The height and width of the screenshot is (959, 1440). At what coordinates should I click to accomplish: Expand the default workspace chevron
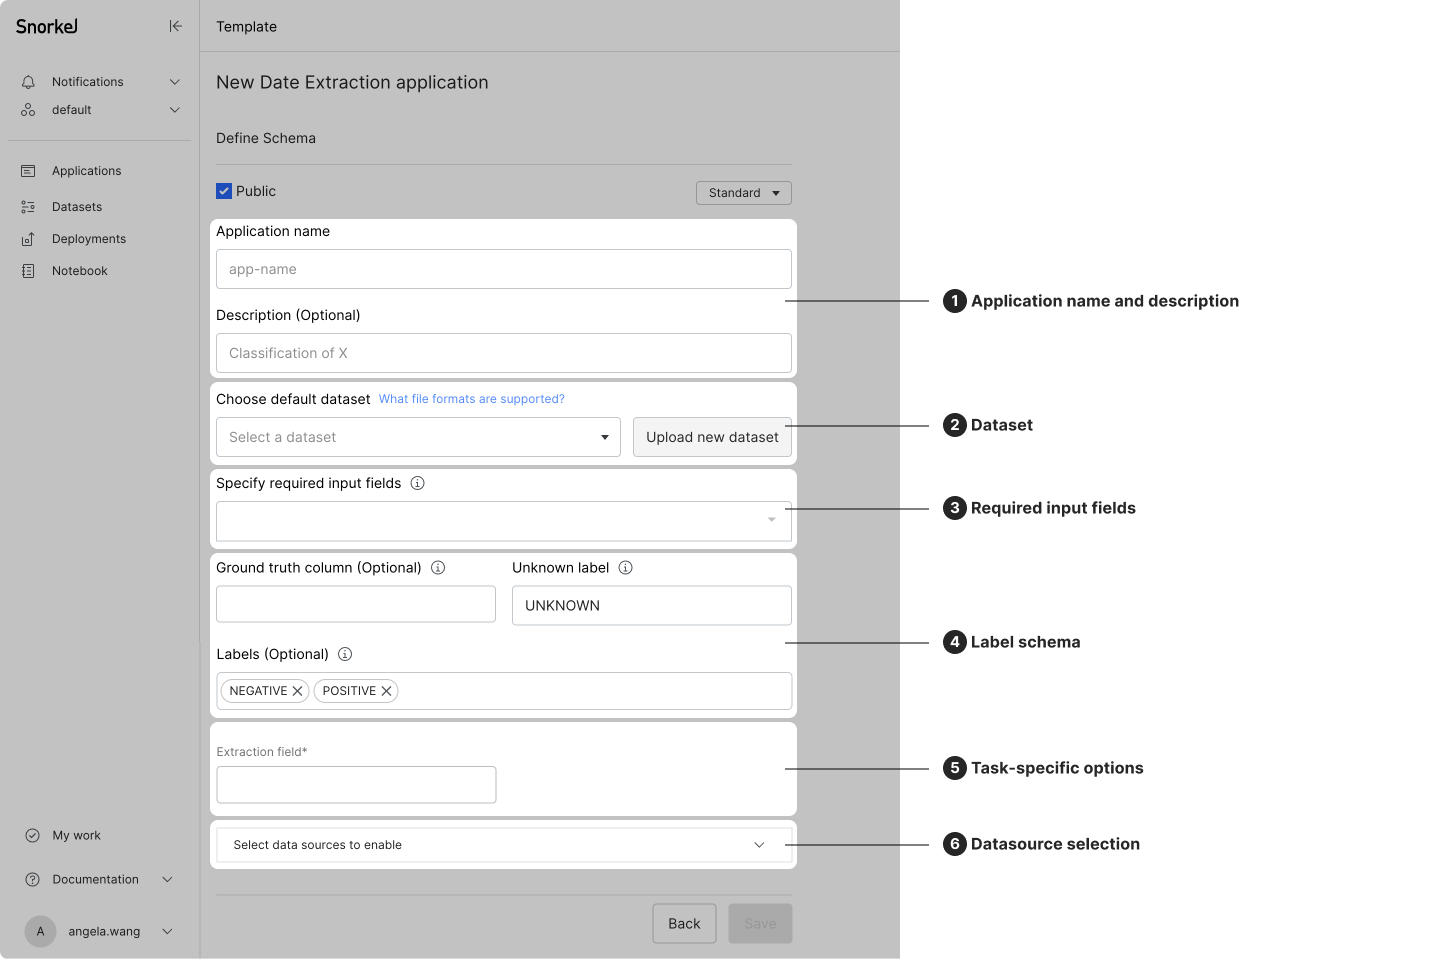pos(175,110)
